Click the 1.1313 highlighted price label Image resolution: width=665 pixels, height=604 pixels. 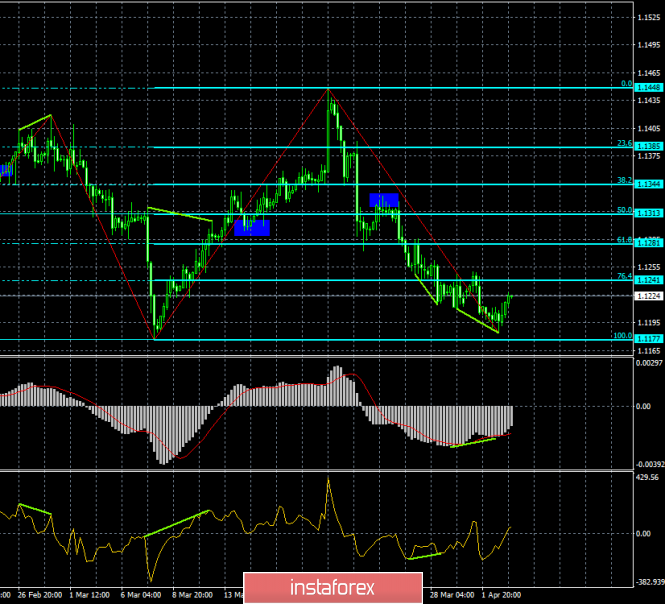coord(649,213)
